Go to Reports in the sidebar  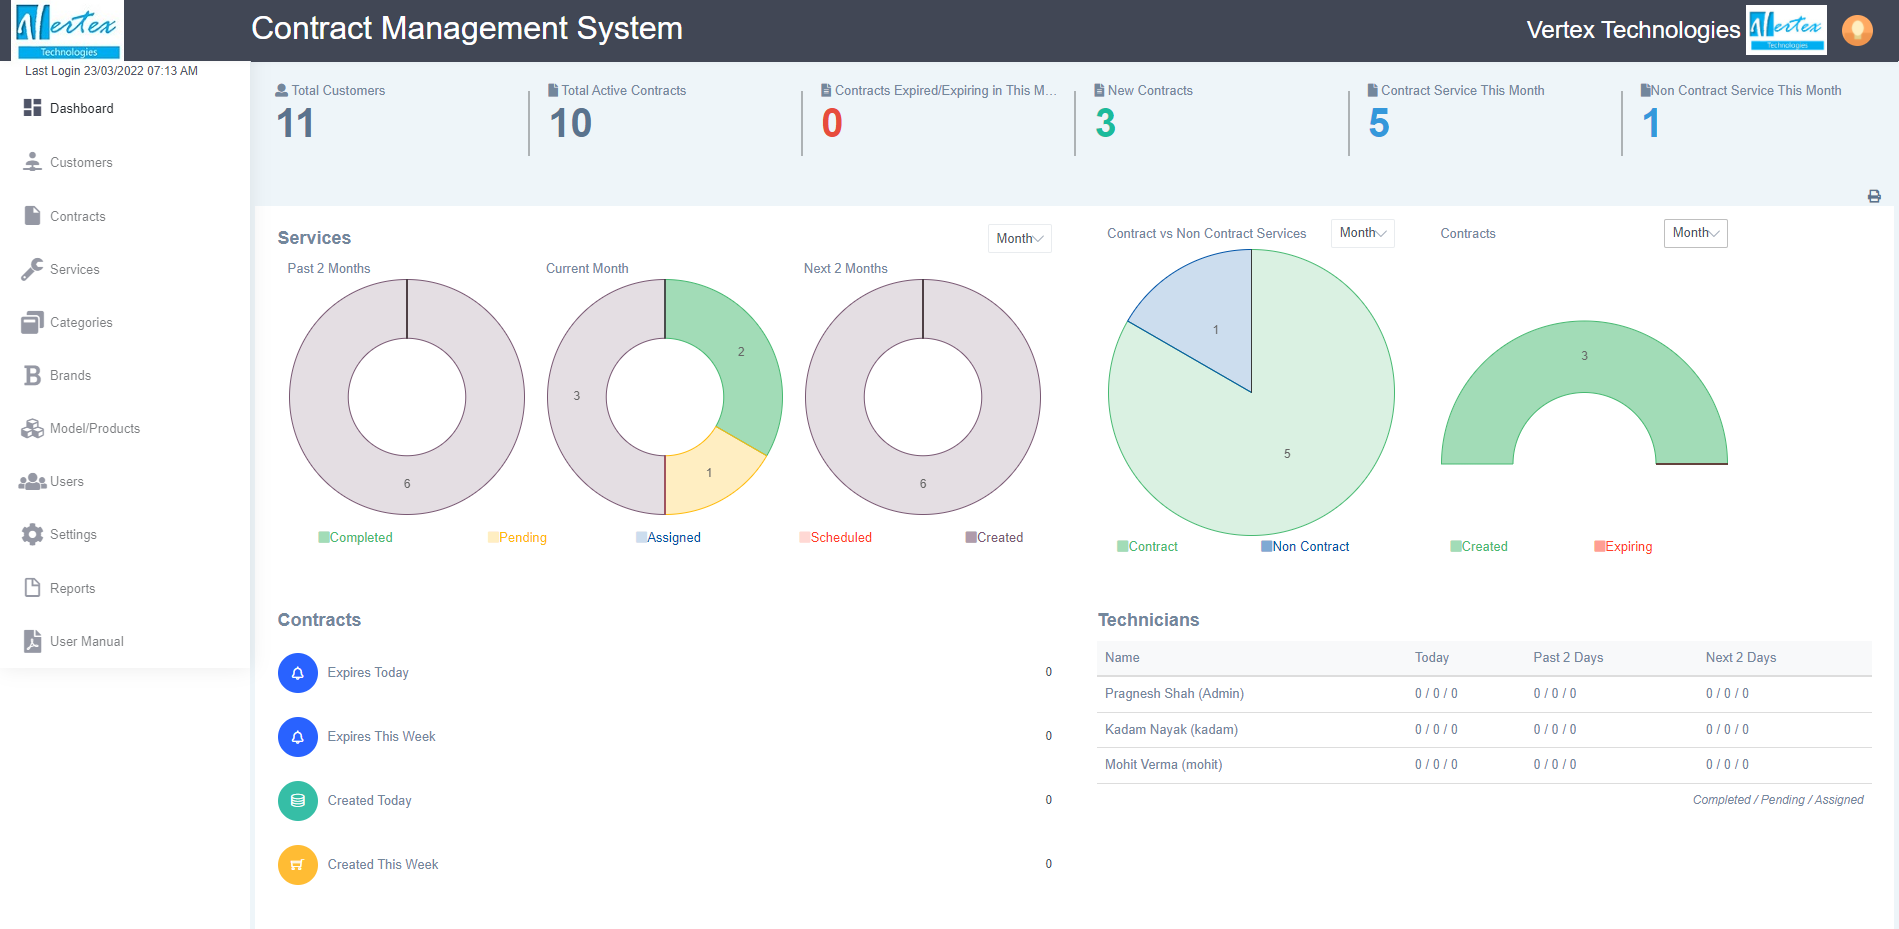72,589
